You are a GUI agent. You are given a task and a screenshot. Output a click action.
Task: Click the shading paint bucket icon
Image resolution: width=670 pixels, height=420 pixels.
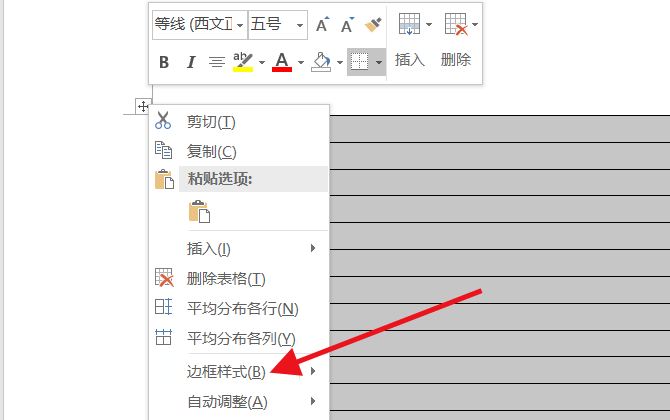pyautogui.click(x=321, y=62)
